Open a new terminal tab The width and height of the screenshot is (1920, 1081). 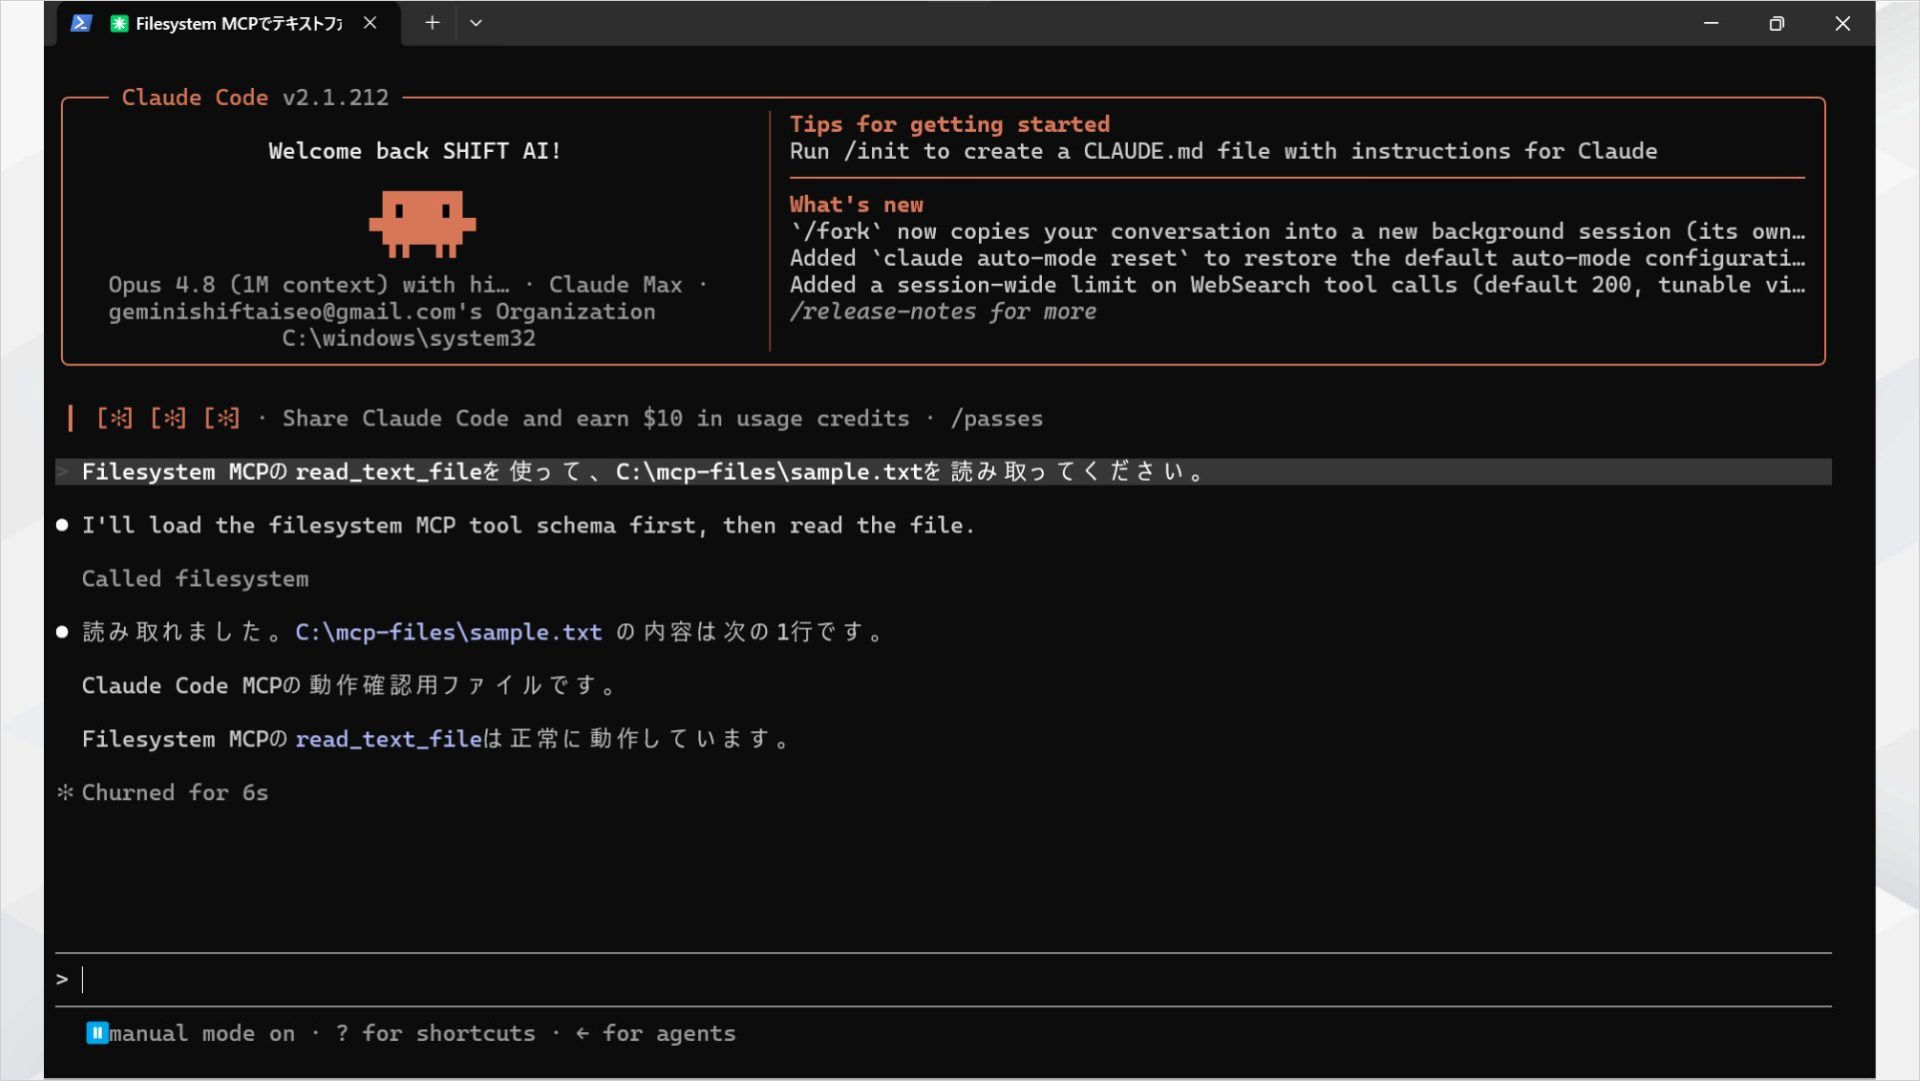432,23
